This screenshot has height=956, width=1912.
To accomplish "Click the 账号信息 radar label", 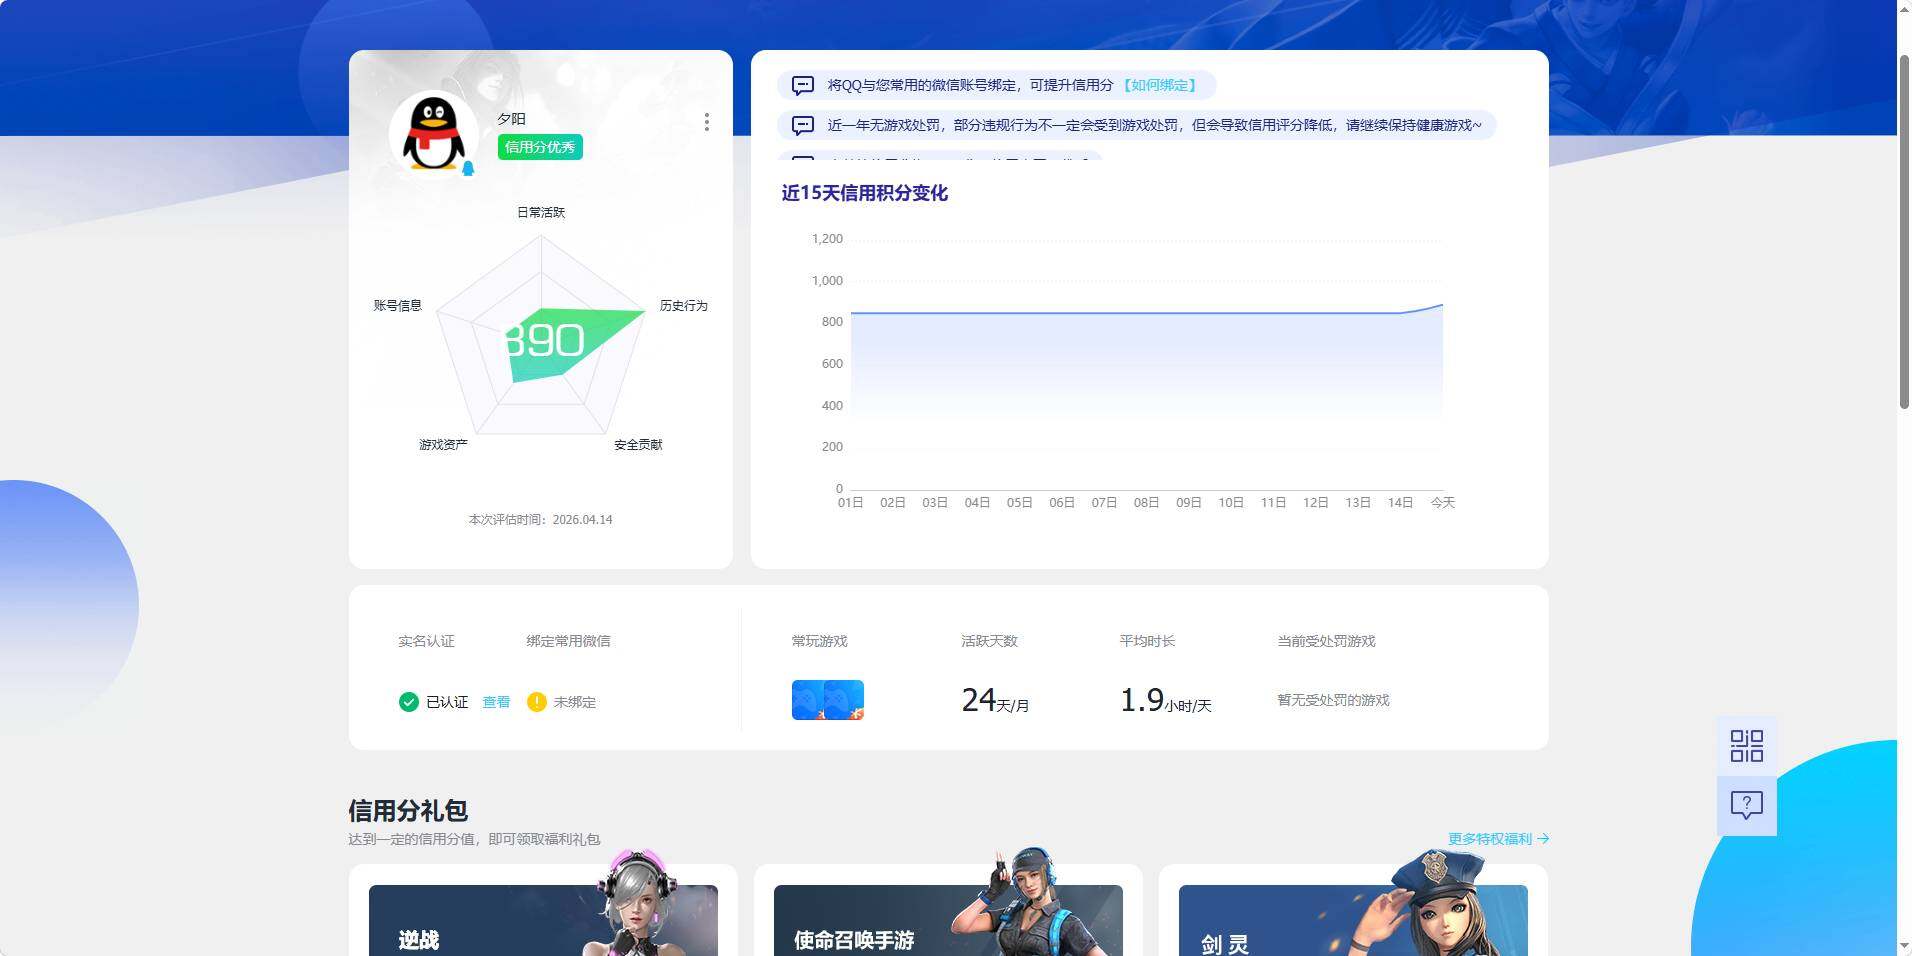I will pyautogui.click(x=398, y=305).
